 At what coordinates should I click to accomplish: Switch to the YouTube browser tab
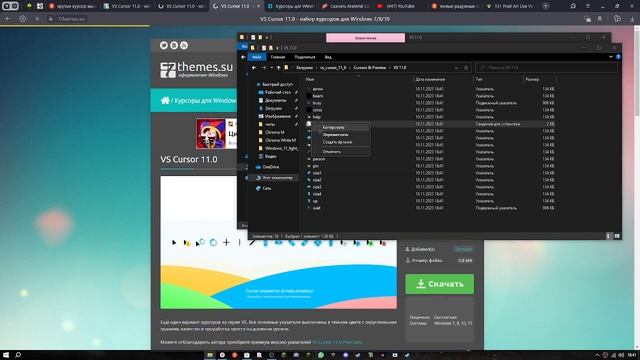point(399,6)
